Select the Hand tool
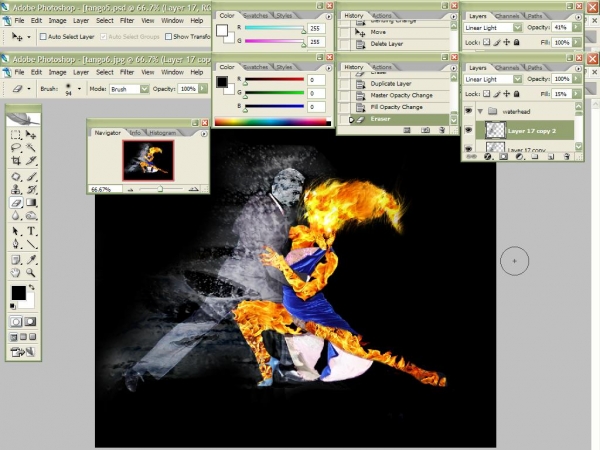Screen dimensions: 600x450 coord(16,272)
